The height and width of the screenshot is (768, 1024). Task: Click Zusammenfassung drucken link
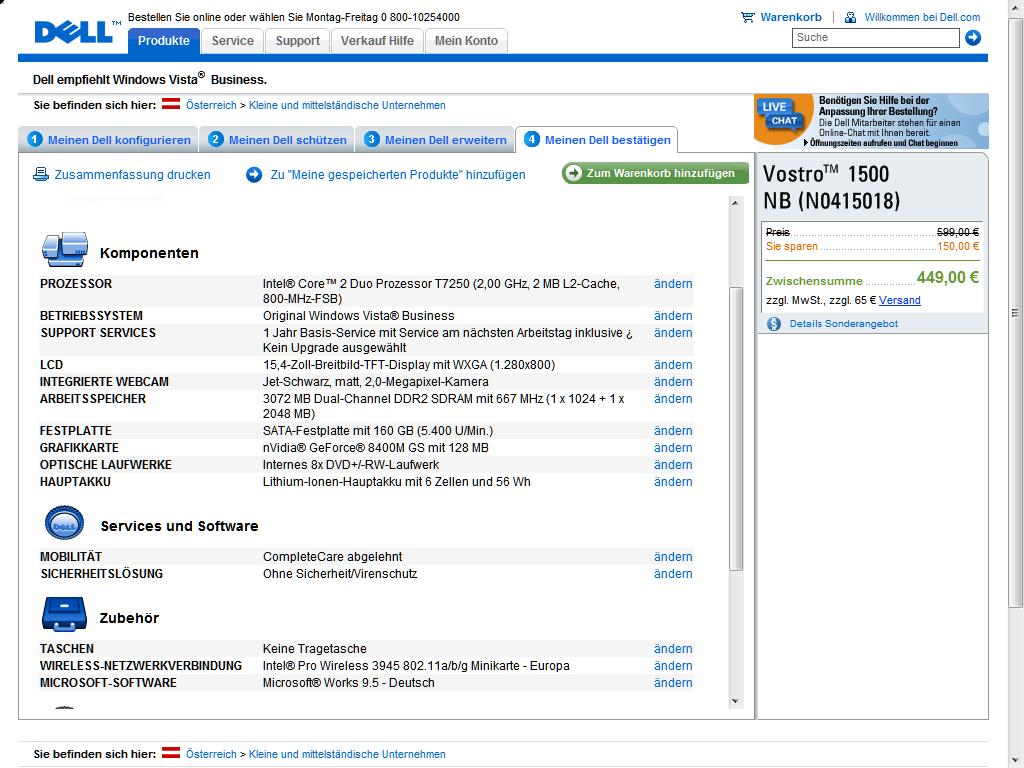pos(133,174)
